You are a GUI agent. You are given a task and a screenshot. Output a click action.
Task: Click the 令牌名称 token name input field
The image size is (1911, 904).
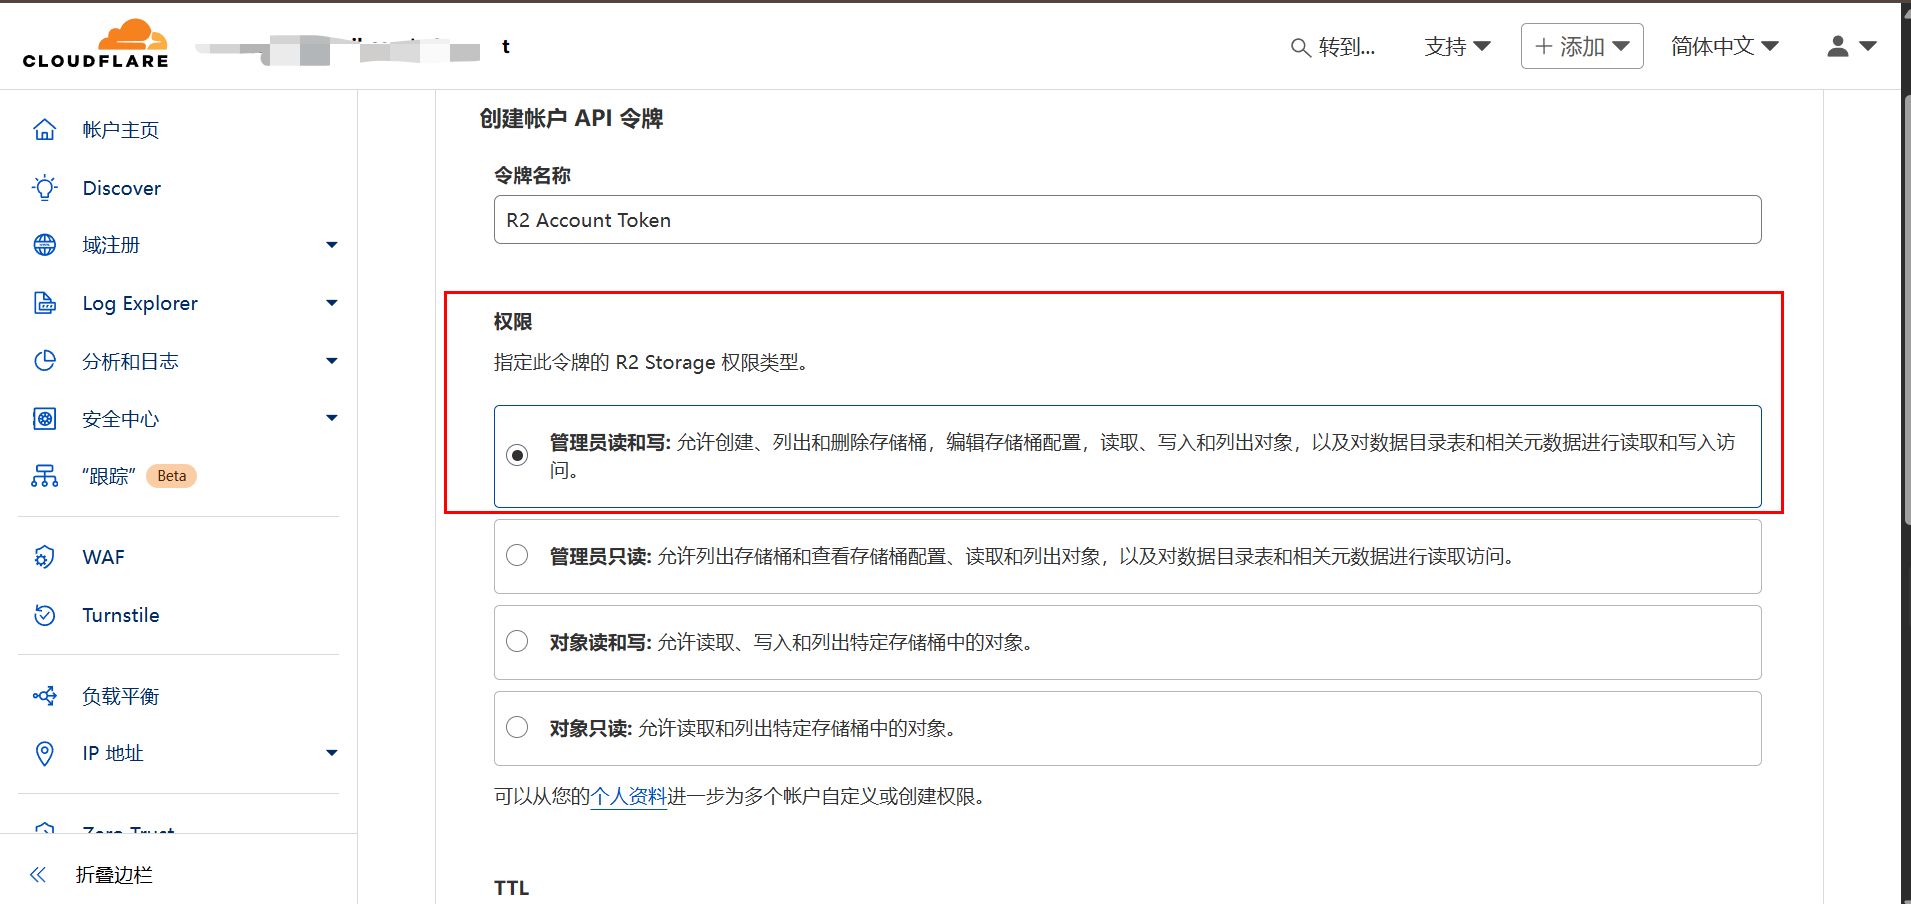point(1127,219)
